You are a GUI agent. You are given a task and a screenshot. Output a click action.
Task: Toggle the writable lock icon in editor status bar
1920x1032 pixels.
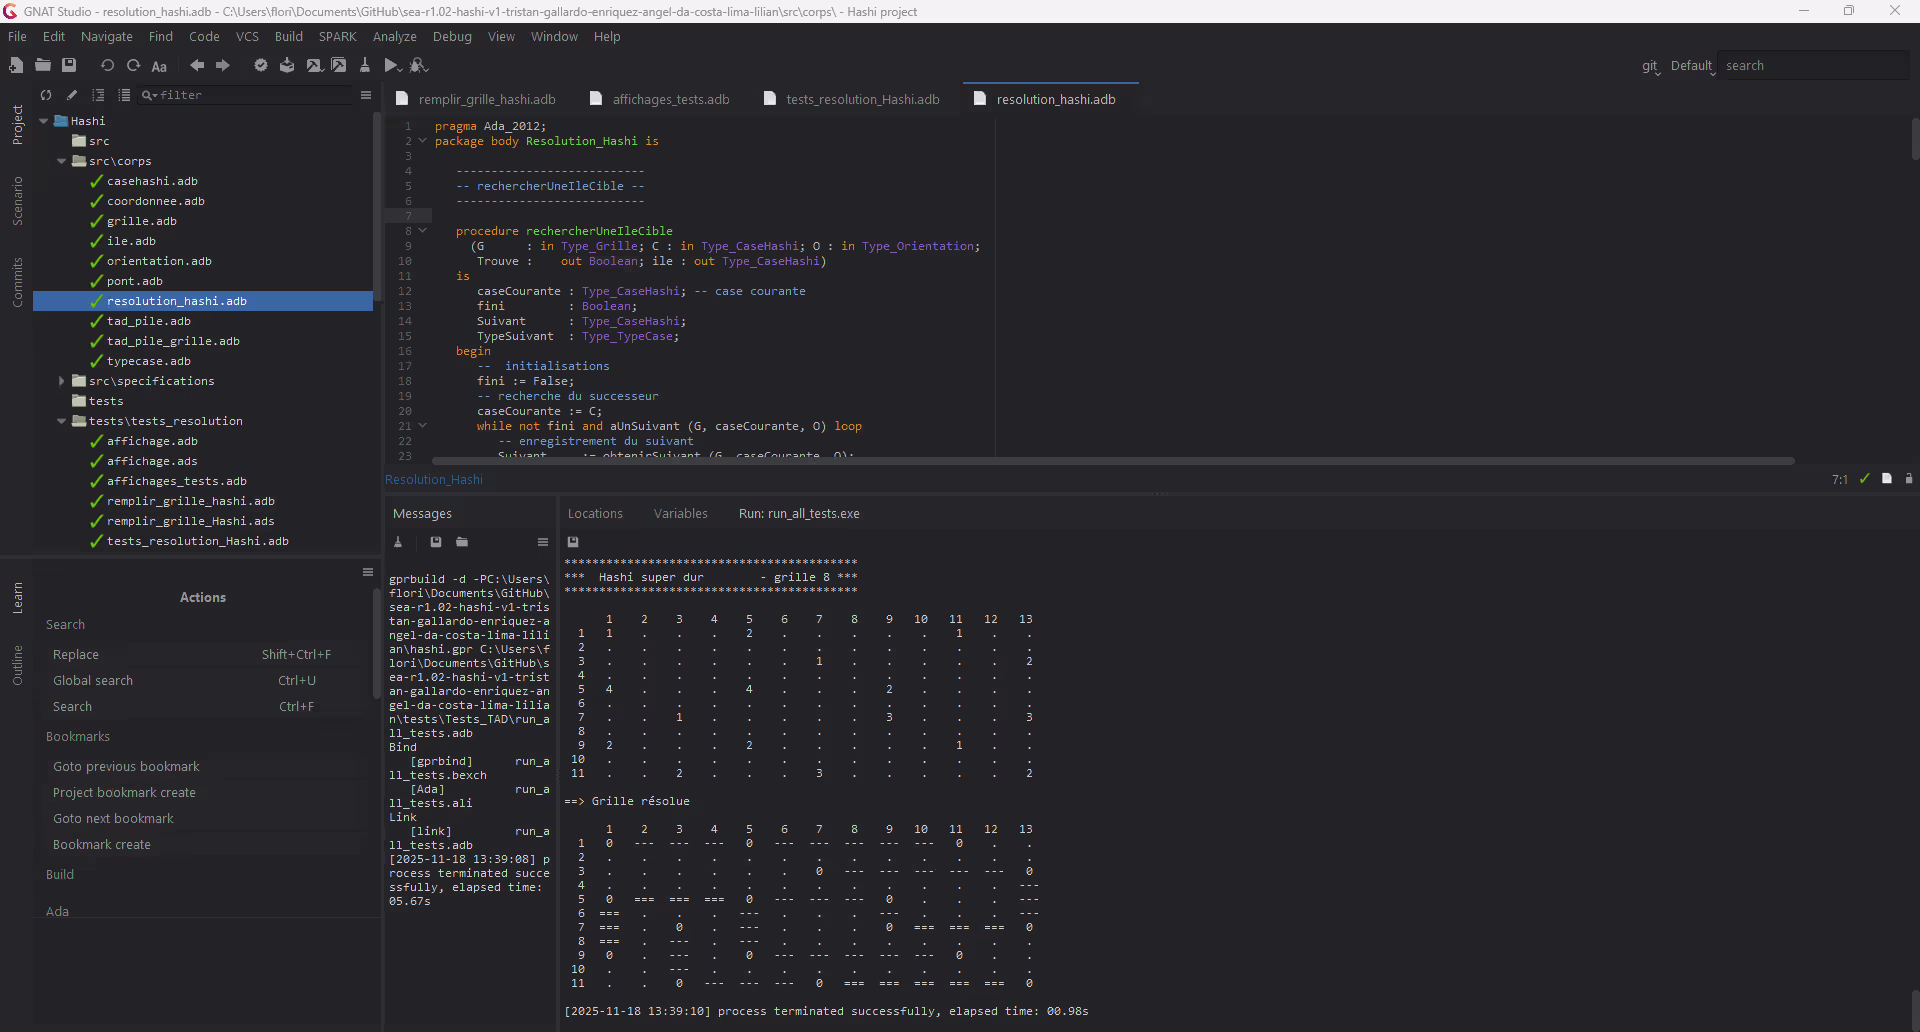(x=1908, y=479)
